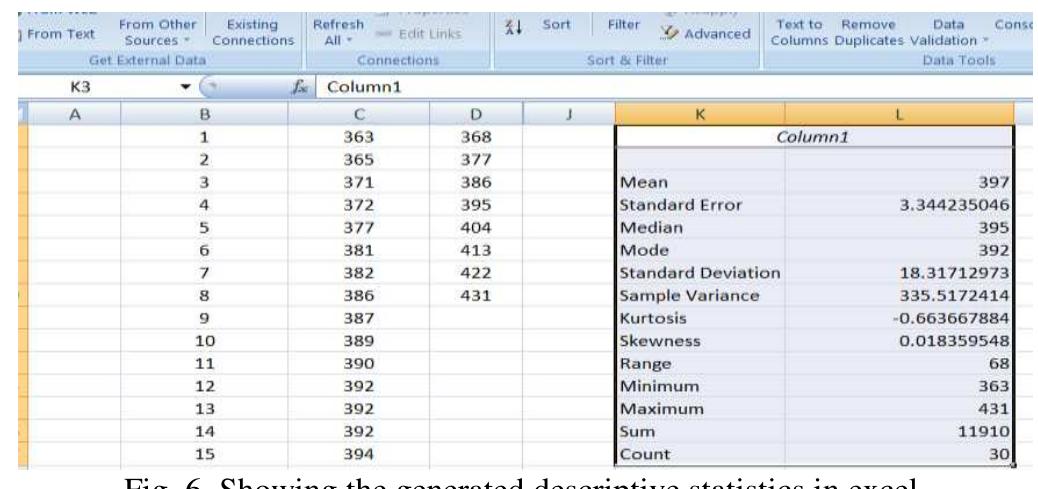Click the value 0.018359548
1038x489 pixels.
click(954, 341)
